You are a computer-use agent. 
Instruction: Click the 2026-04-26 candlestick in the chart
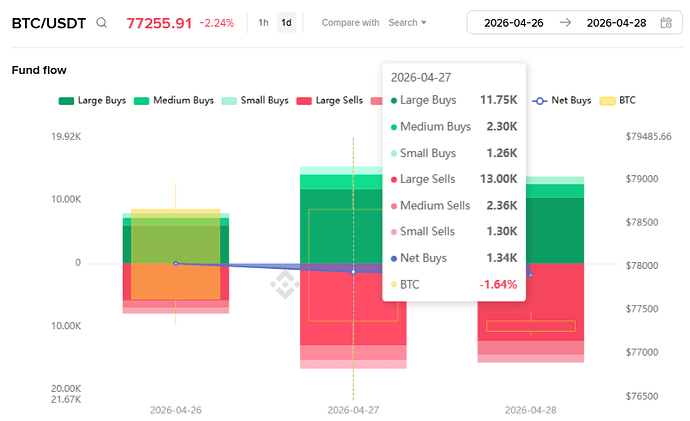[x=176, y=254]
